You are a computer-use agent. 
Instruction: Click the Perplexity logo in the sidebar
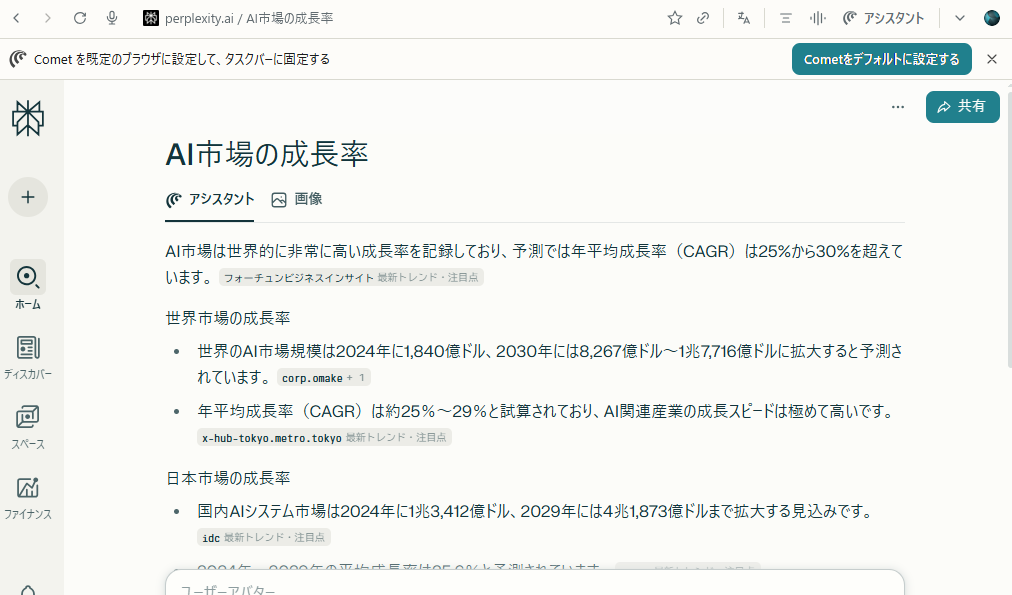[x=28, y=118]
